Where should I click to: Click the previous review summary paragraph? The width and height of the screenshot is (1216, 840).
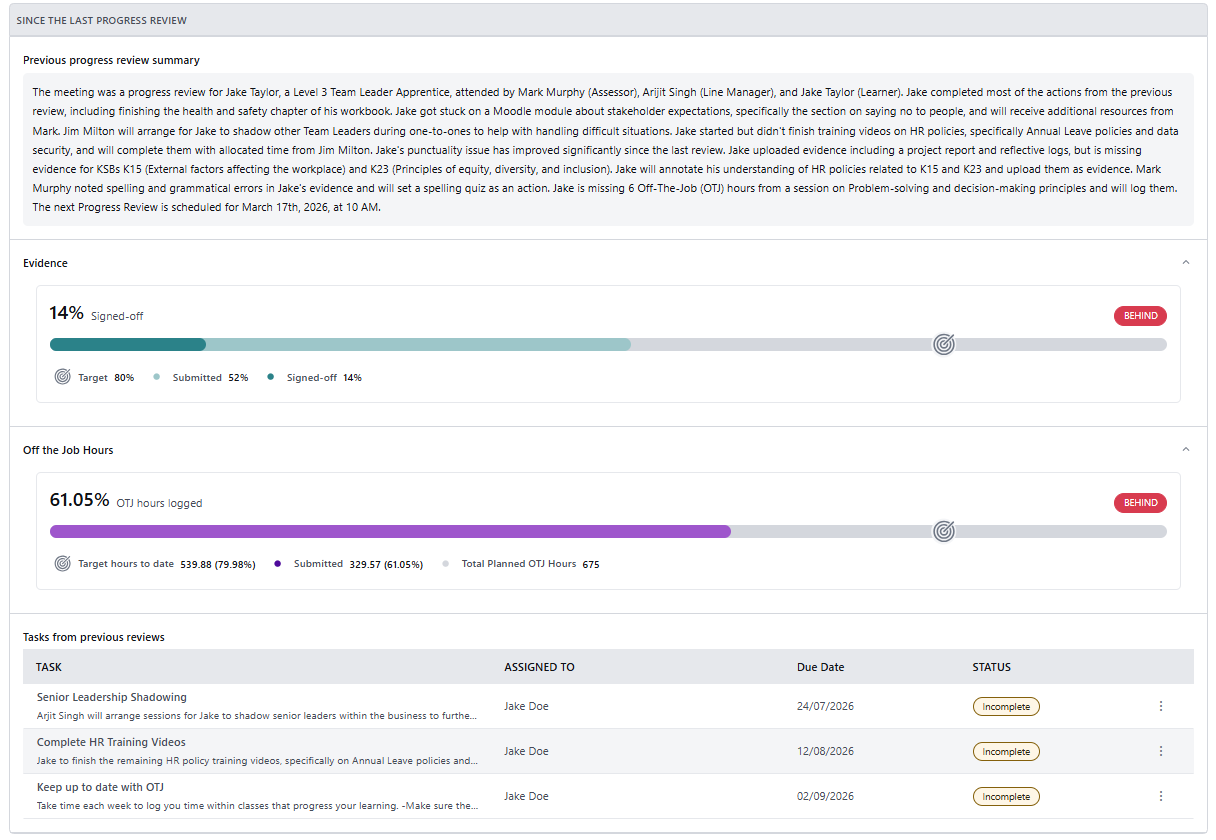click(608, 149)
